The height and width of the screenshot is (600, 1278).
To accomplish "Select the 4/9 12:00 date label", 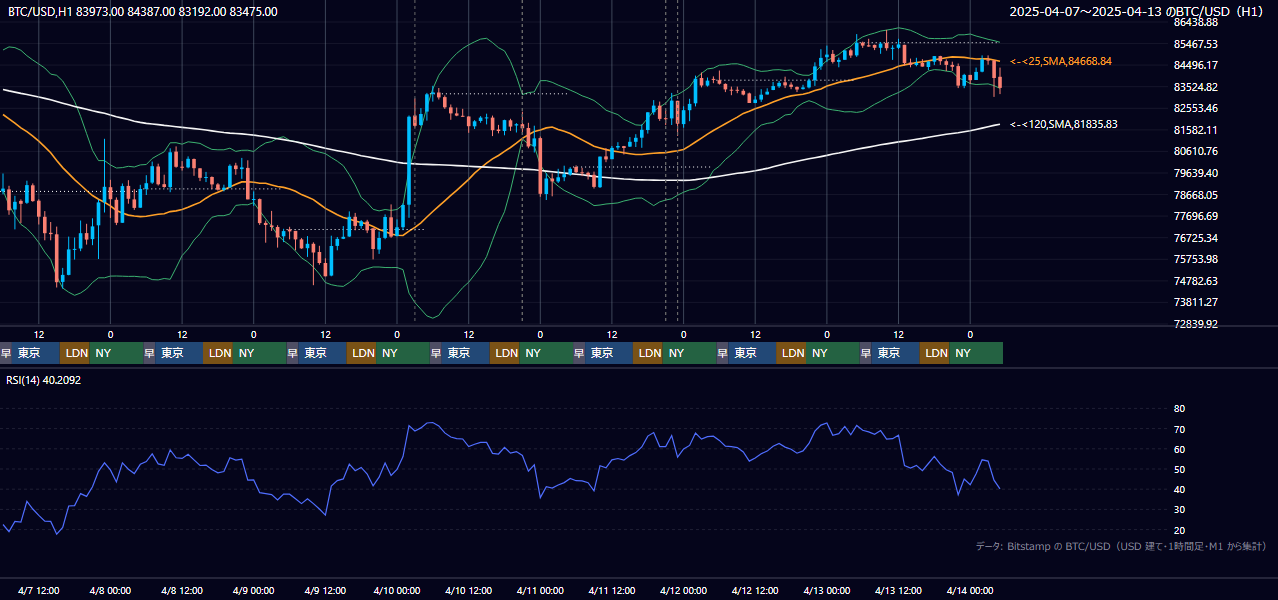I will pos(325,590).
